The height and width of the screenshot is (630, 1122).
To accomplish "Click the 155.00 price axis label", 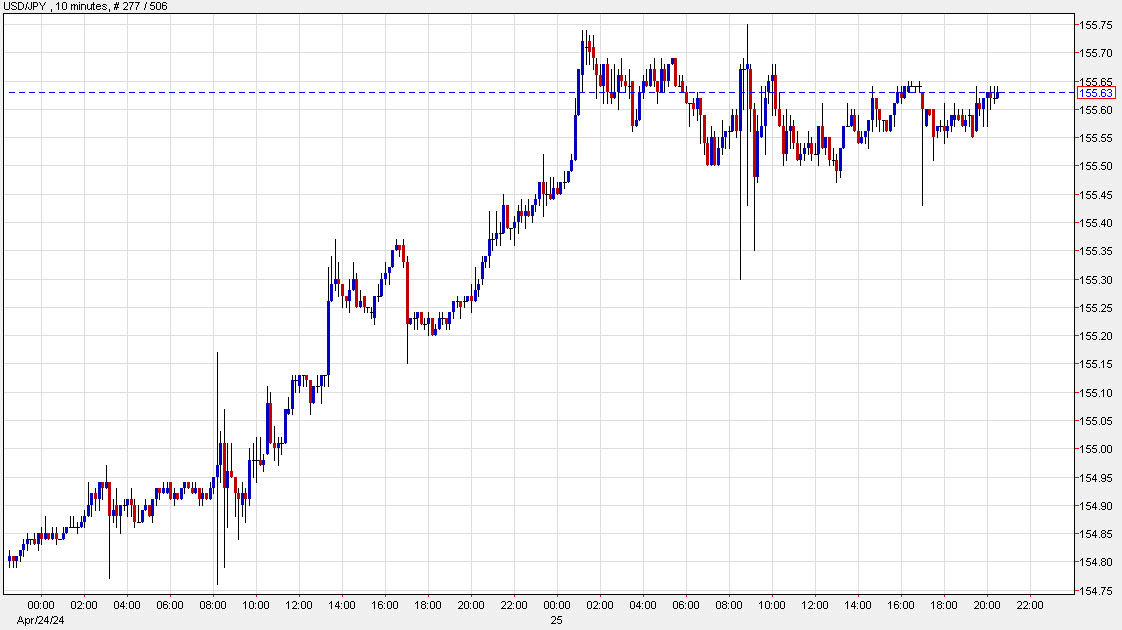I will point(1096,449).
